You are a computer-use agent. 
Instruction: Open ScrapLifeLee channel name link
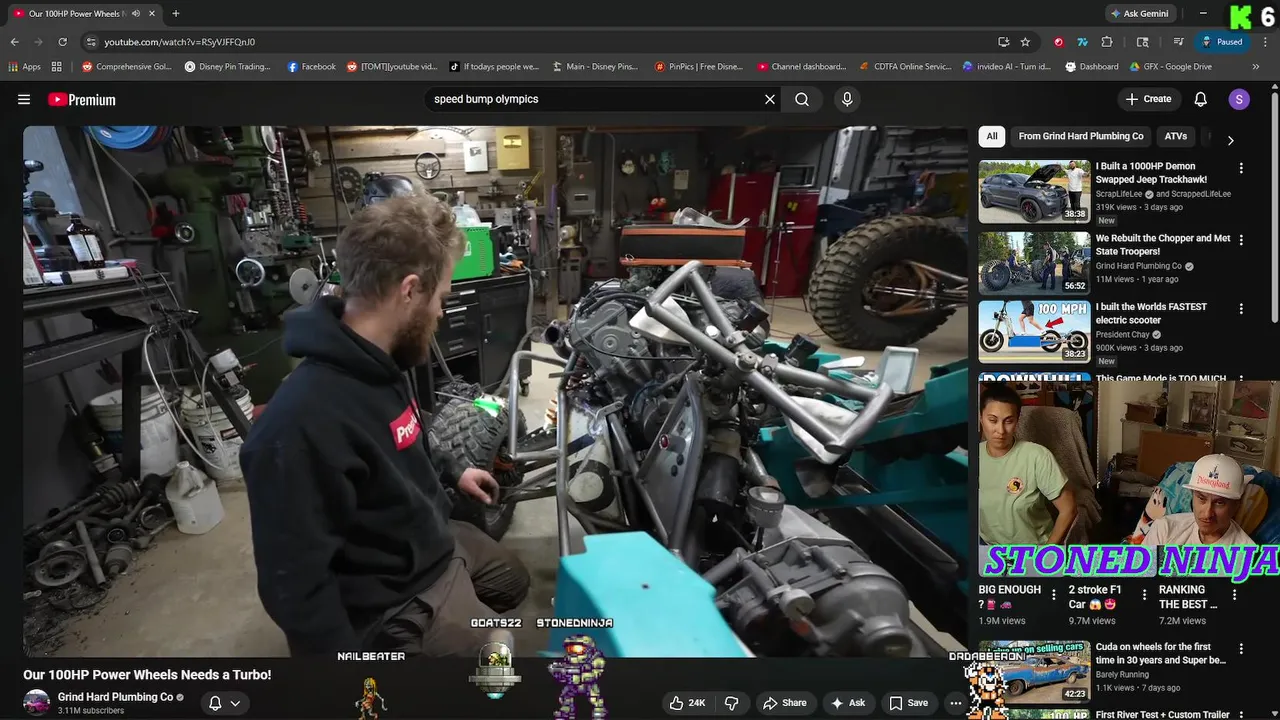tap(1119, 194)
